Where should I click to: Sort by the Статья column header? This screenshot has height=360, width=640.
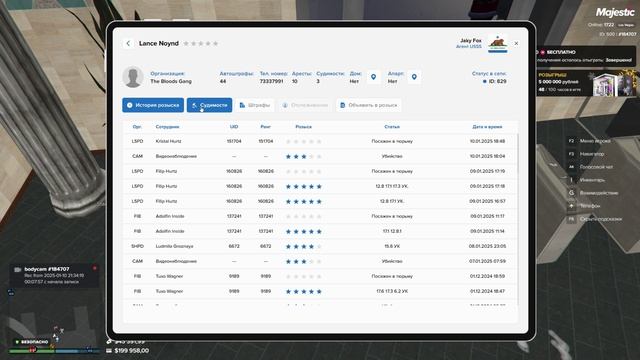[x=392, y=127]
